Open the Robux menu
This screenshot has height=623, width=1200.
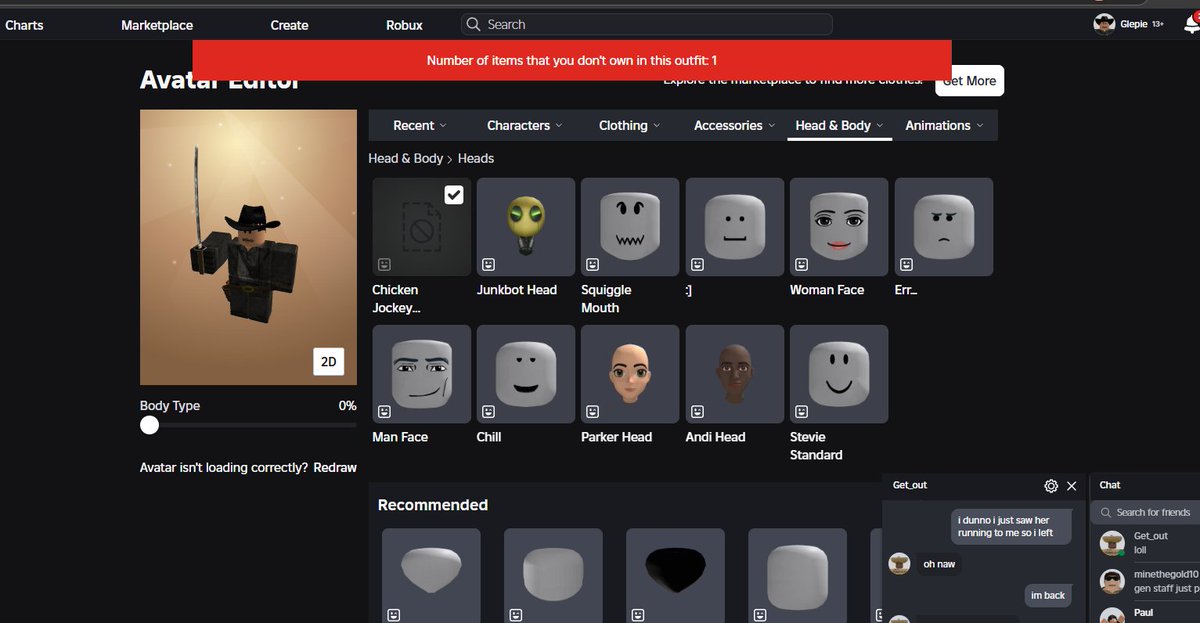404,25
